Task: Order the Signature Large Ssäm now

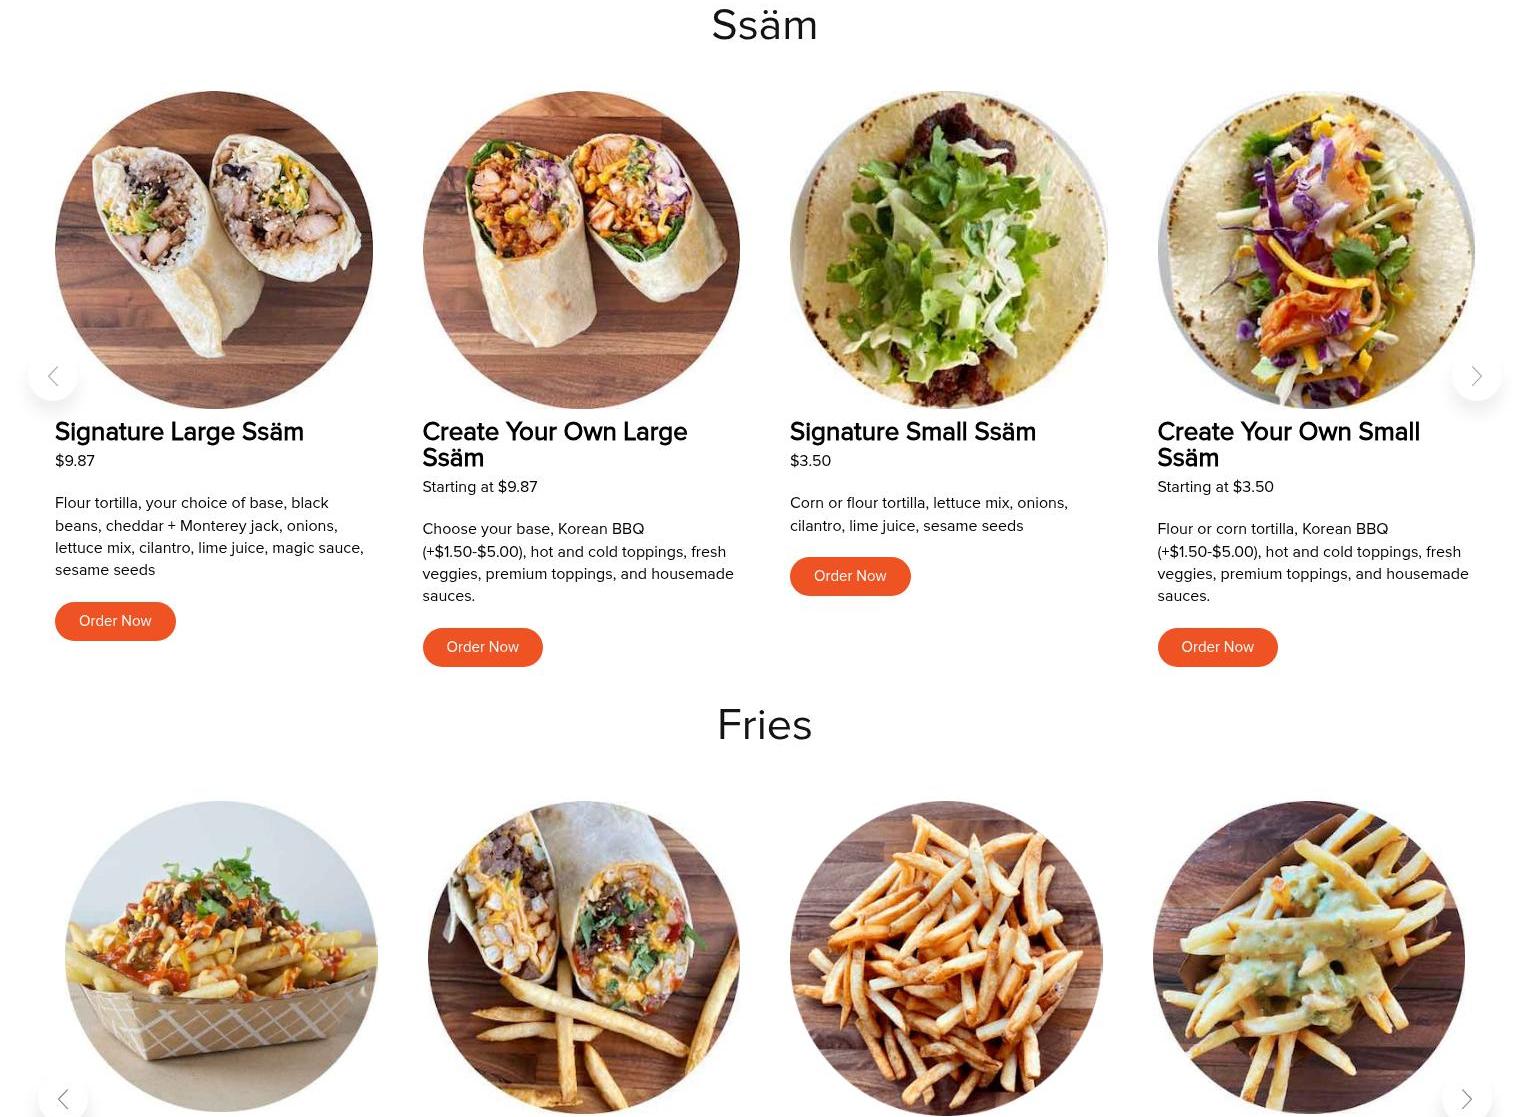Action: [x=115, y=621]
